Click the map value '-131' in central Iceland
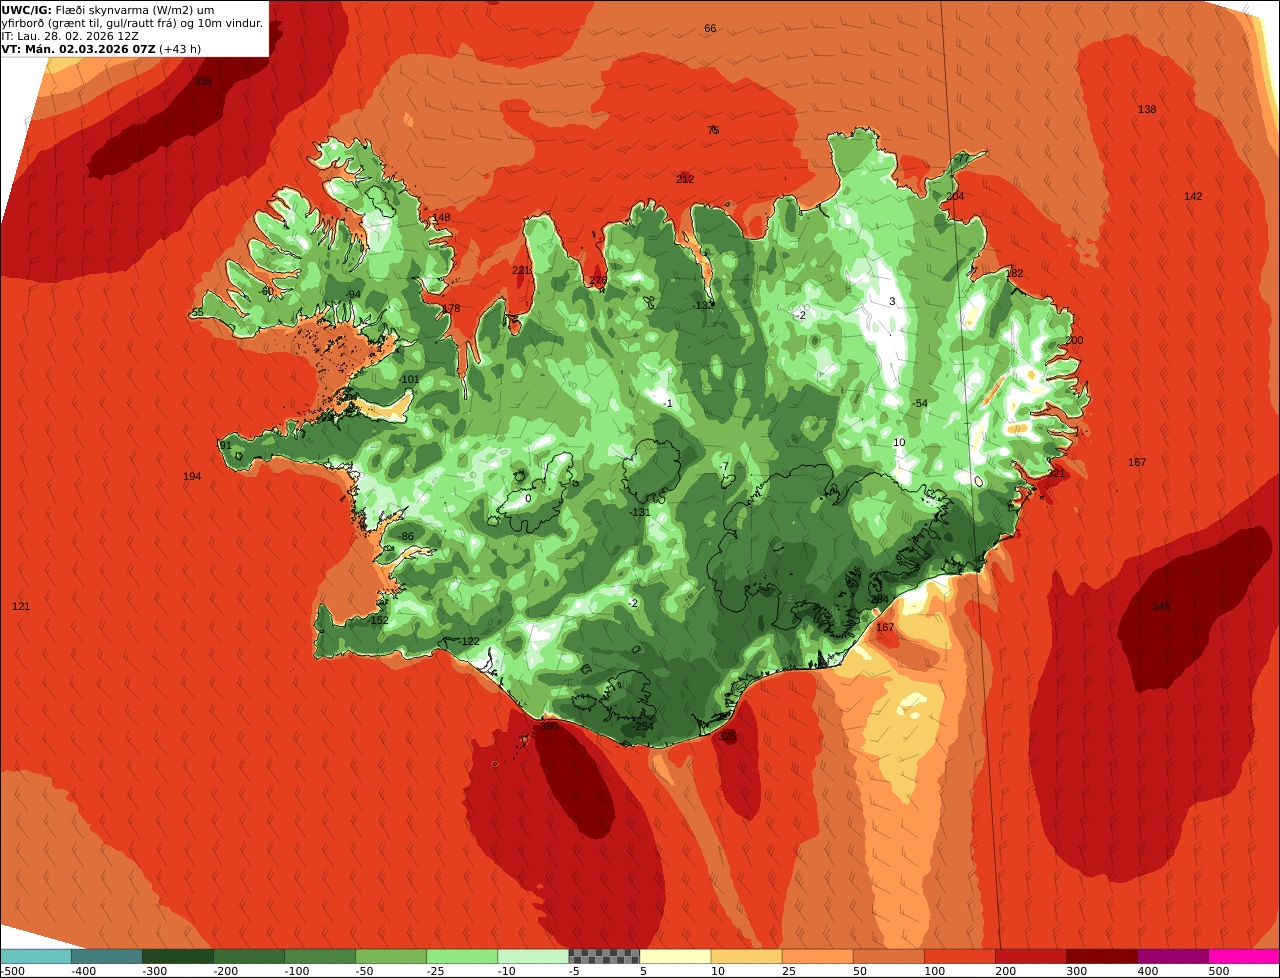Image resolution: width=1280 pixels, height=978 pixels. 640,512
